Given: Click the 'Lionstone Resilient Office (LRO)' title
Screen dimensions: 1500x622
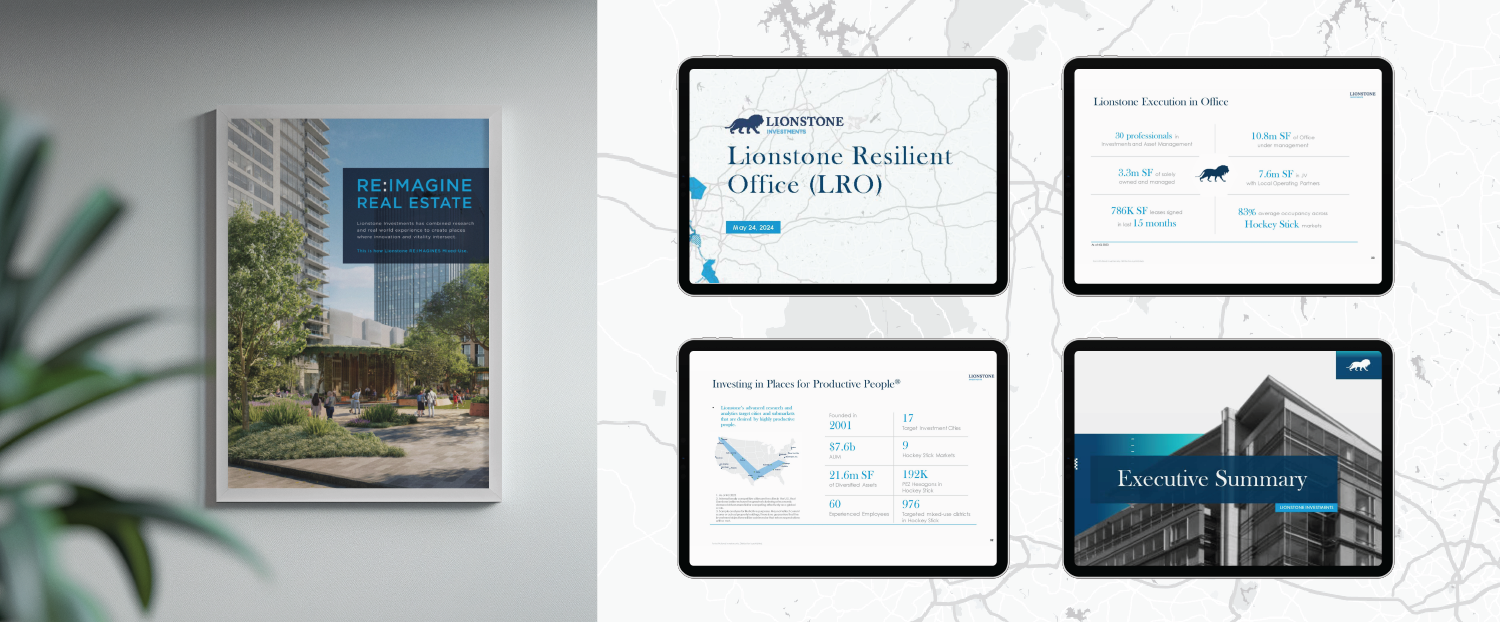Looking at the screenshot, I should click(x=839, y=170).
